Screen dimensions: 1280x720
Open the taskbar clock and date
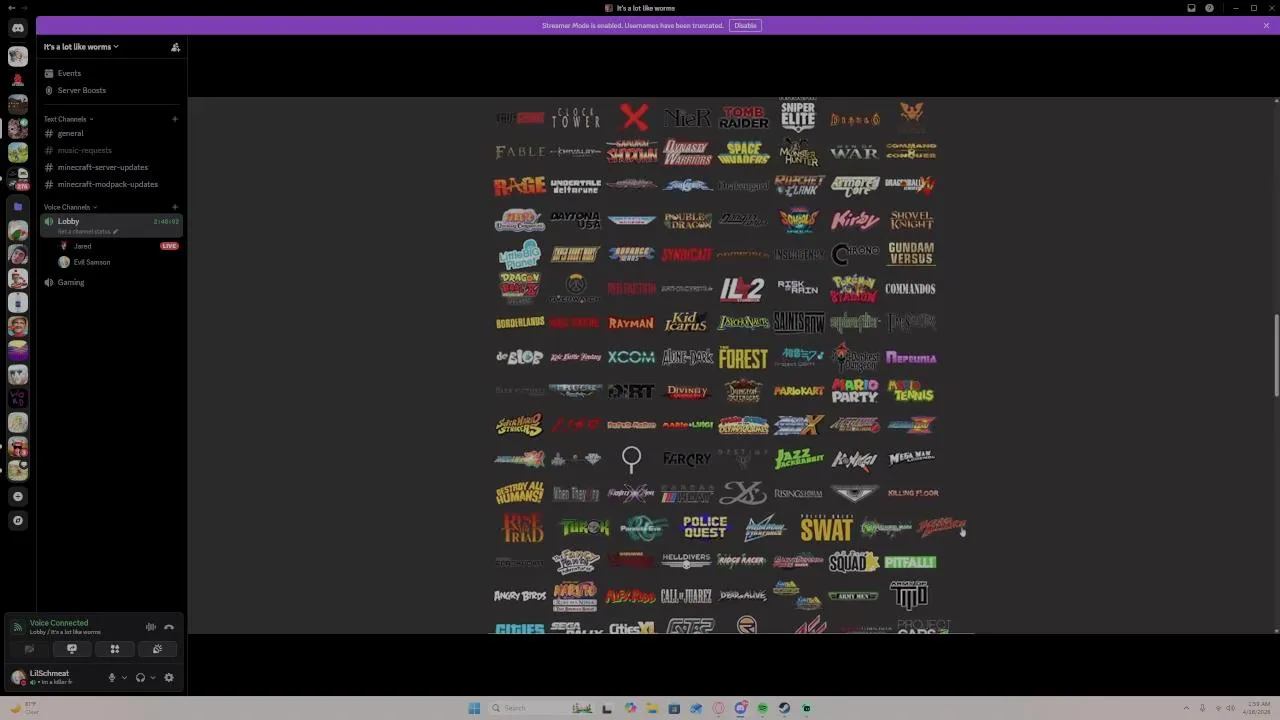click(1256, 708)
